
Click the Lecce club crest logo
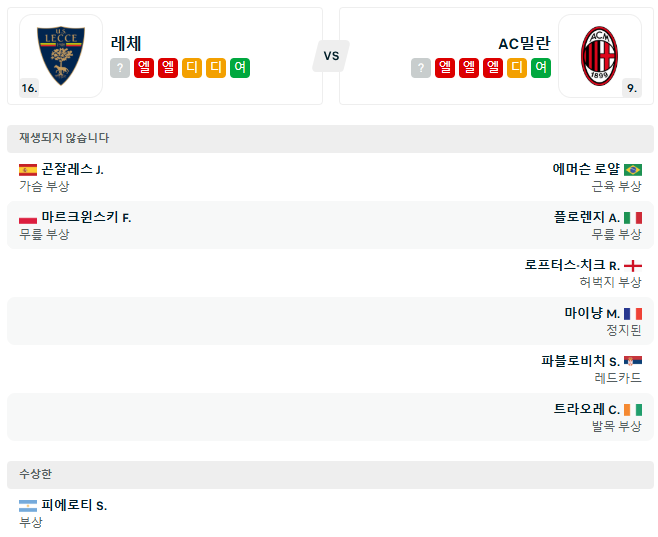[x=61, y=55]
